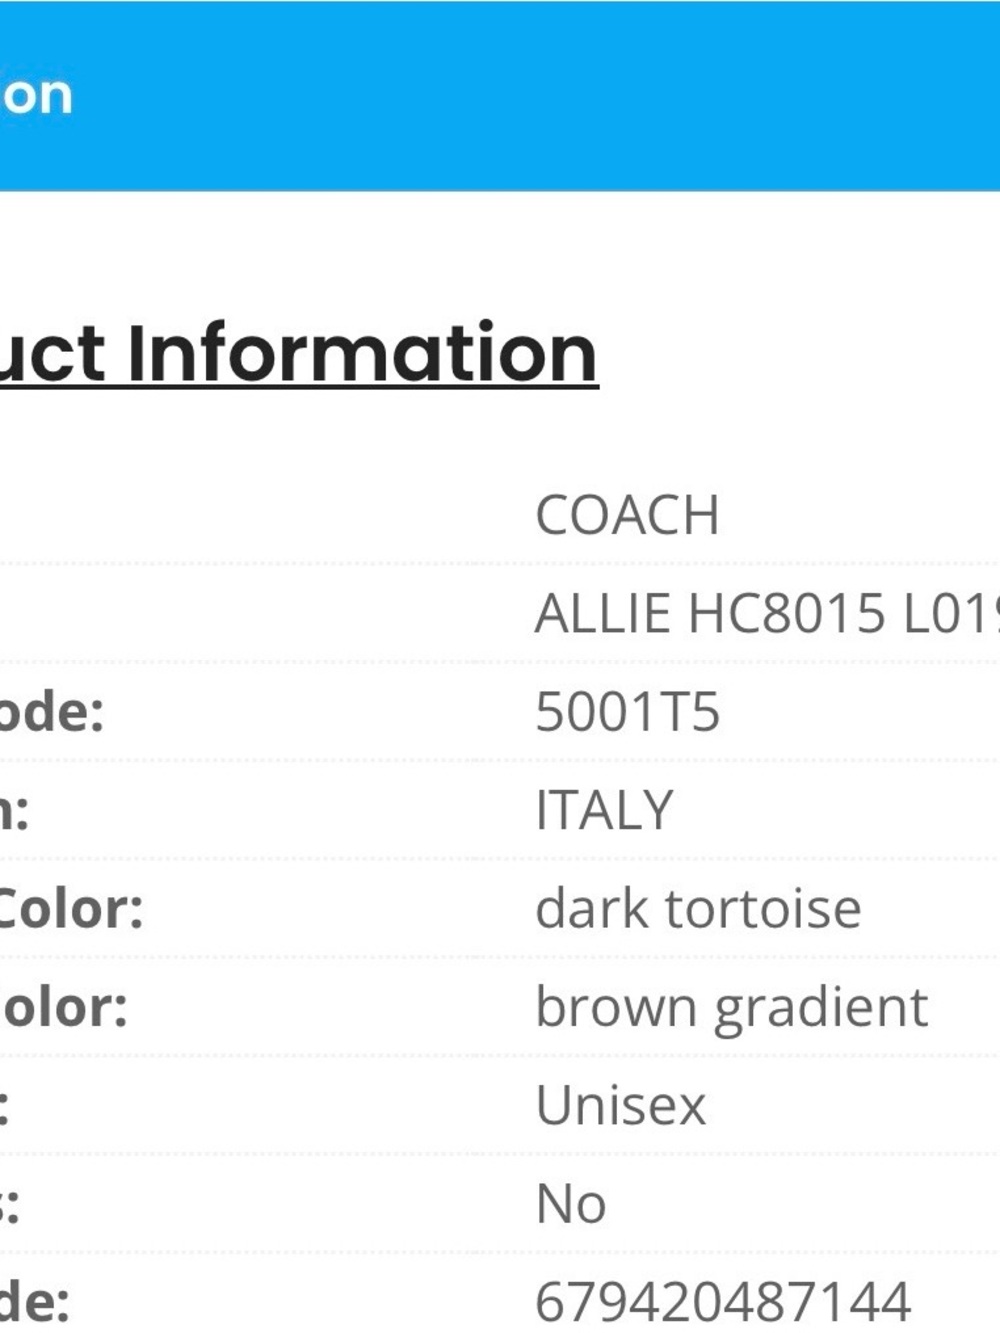Click the COACH brand value
Viewport: 1000px width, 1333px height.
click(x=627, y=516)
